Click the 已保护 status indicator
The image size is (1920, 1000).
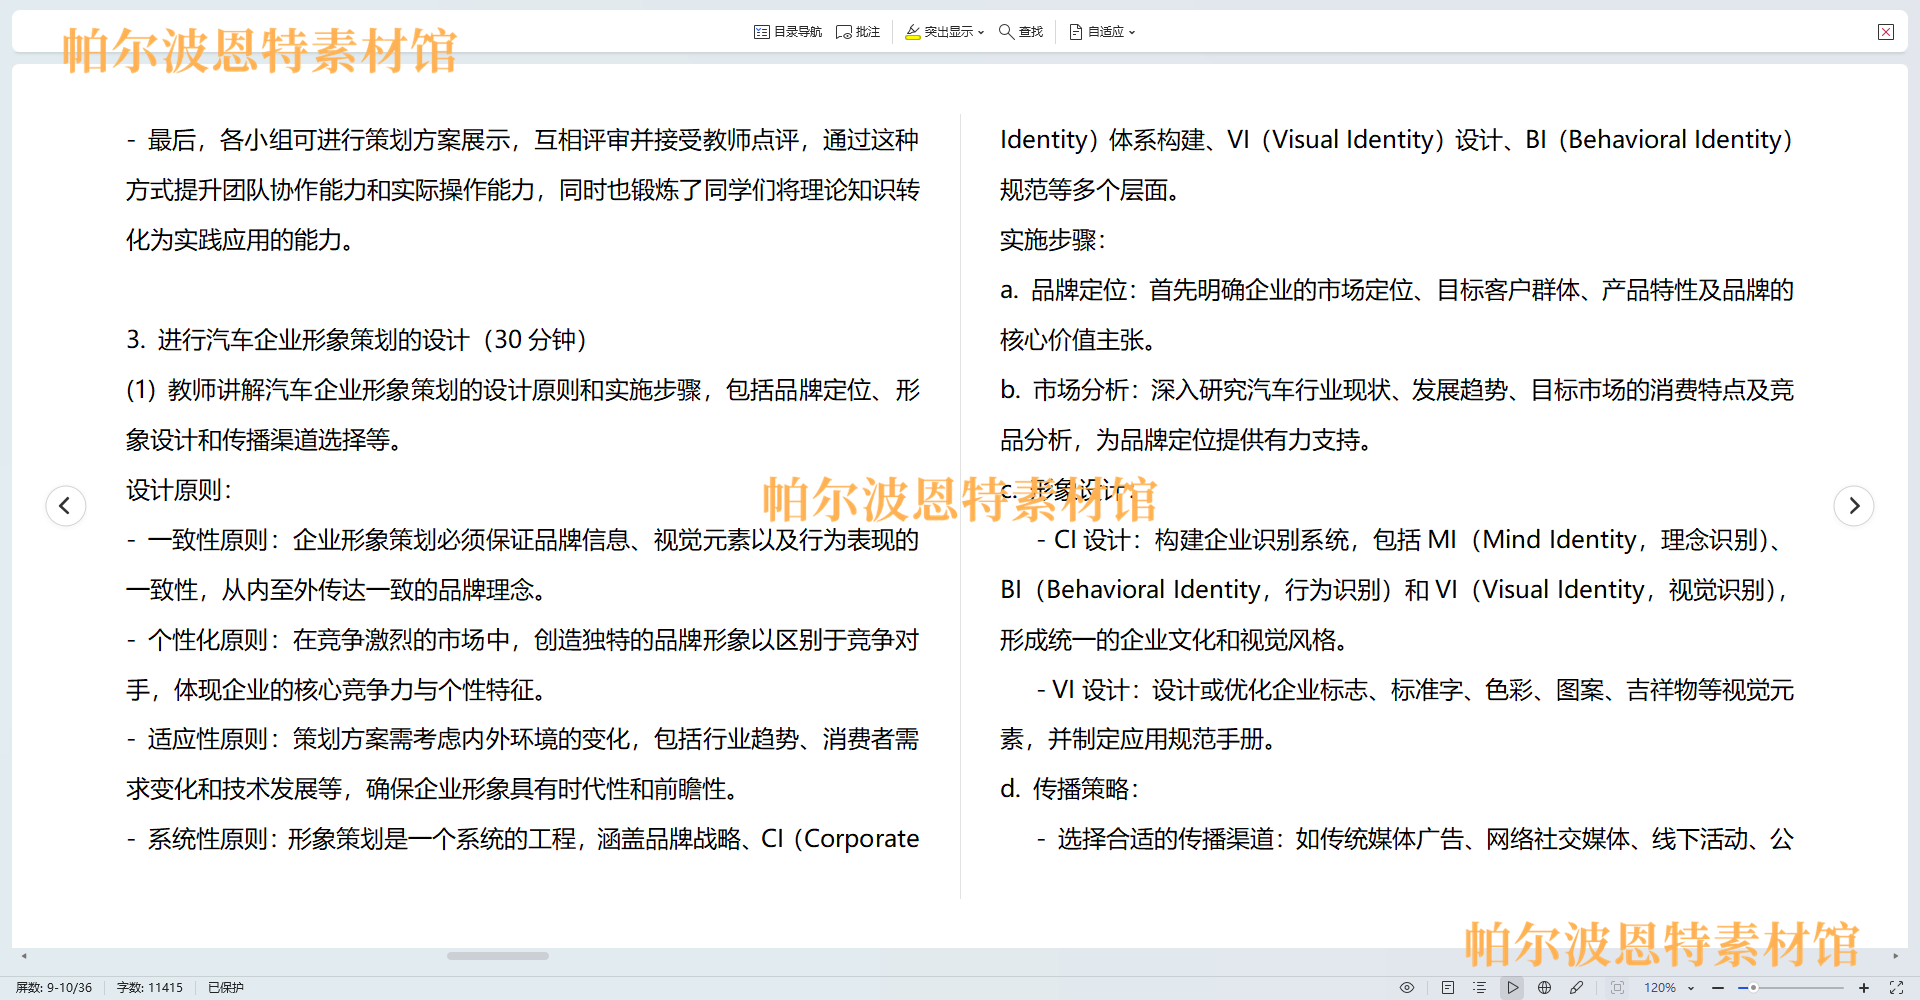pyautogui.click(x=226, y=987)
